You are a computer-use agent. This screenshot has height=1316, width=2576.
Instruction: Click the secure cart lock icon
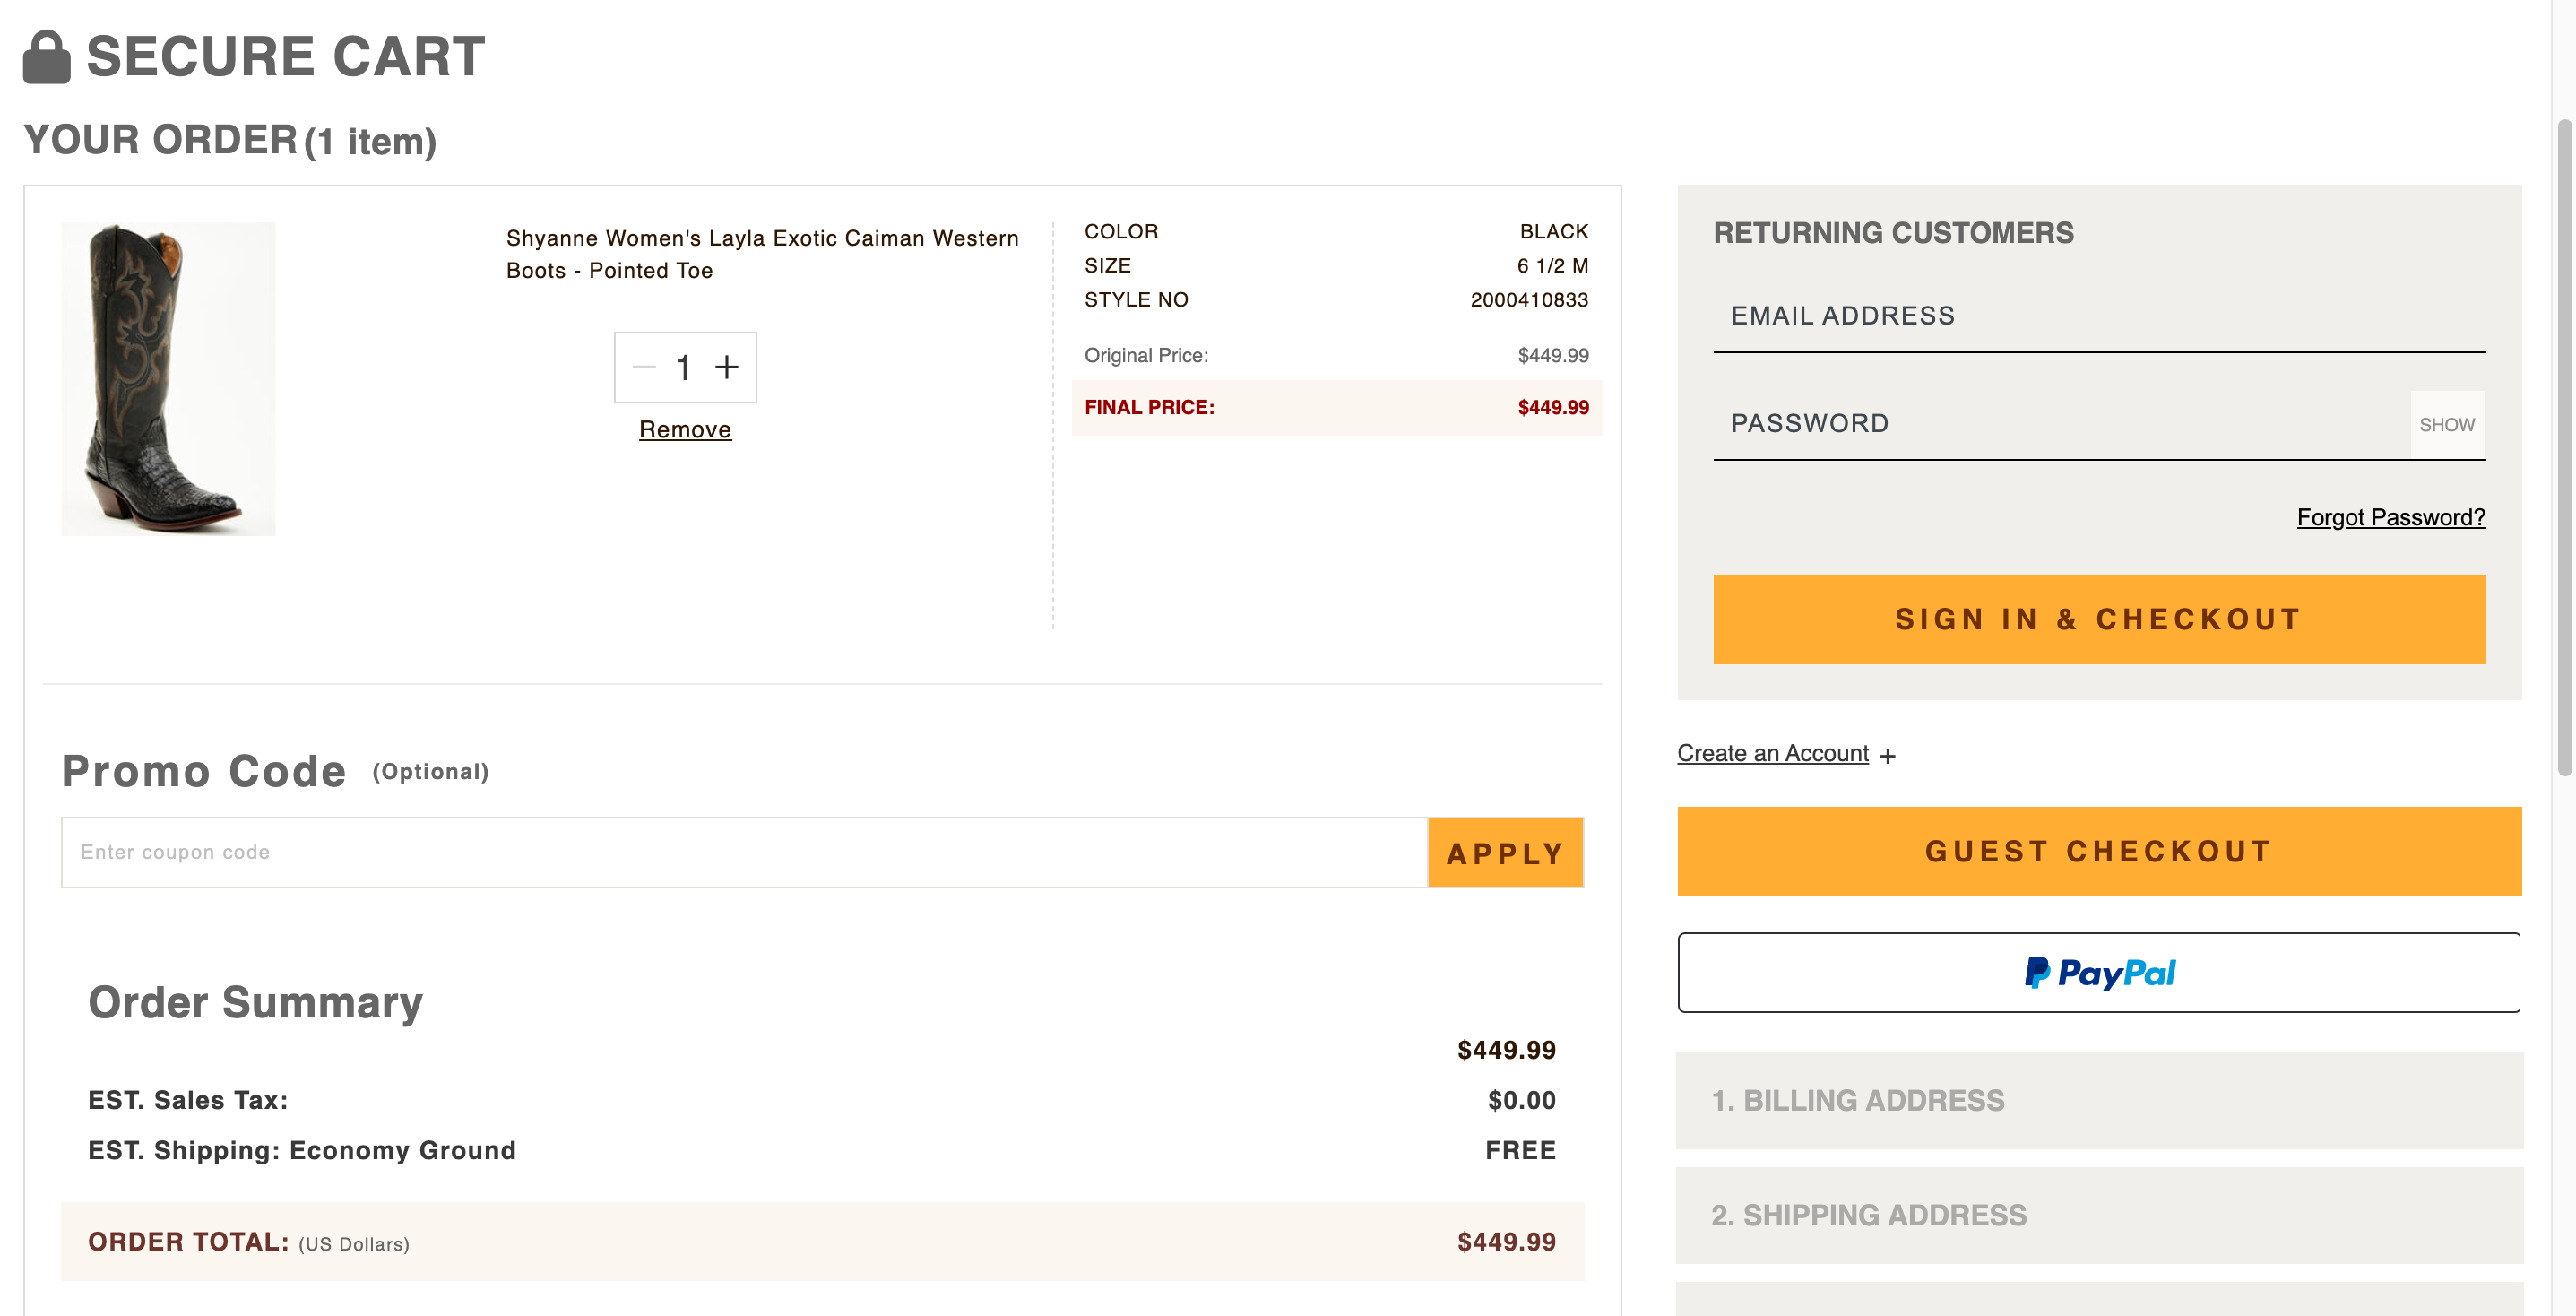point(47,56)
